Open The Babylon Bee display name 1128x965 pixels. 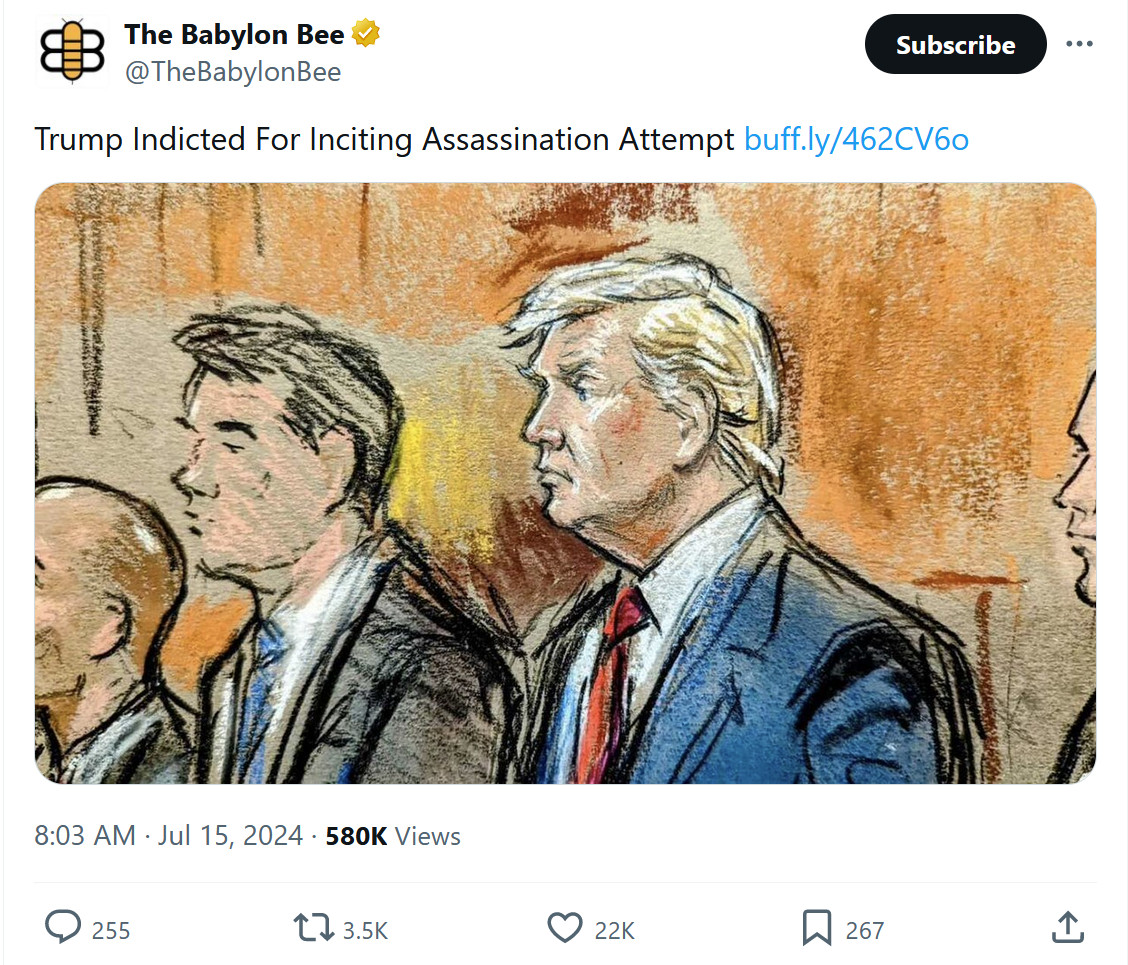pos(234,35)
